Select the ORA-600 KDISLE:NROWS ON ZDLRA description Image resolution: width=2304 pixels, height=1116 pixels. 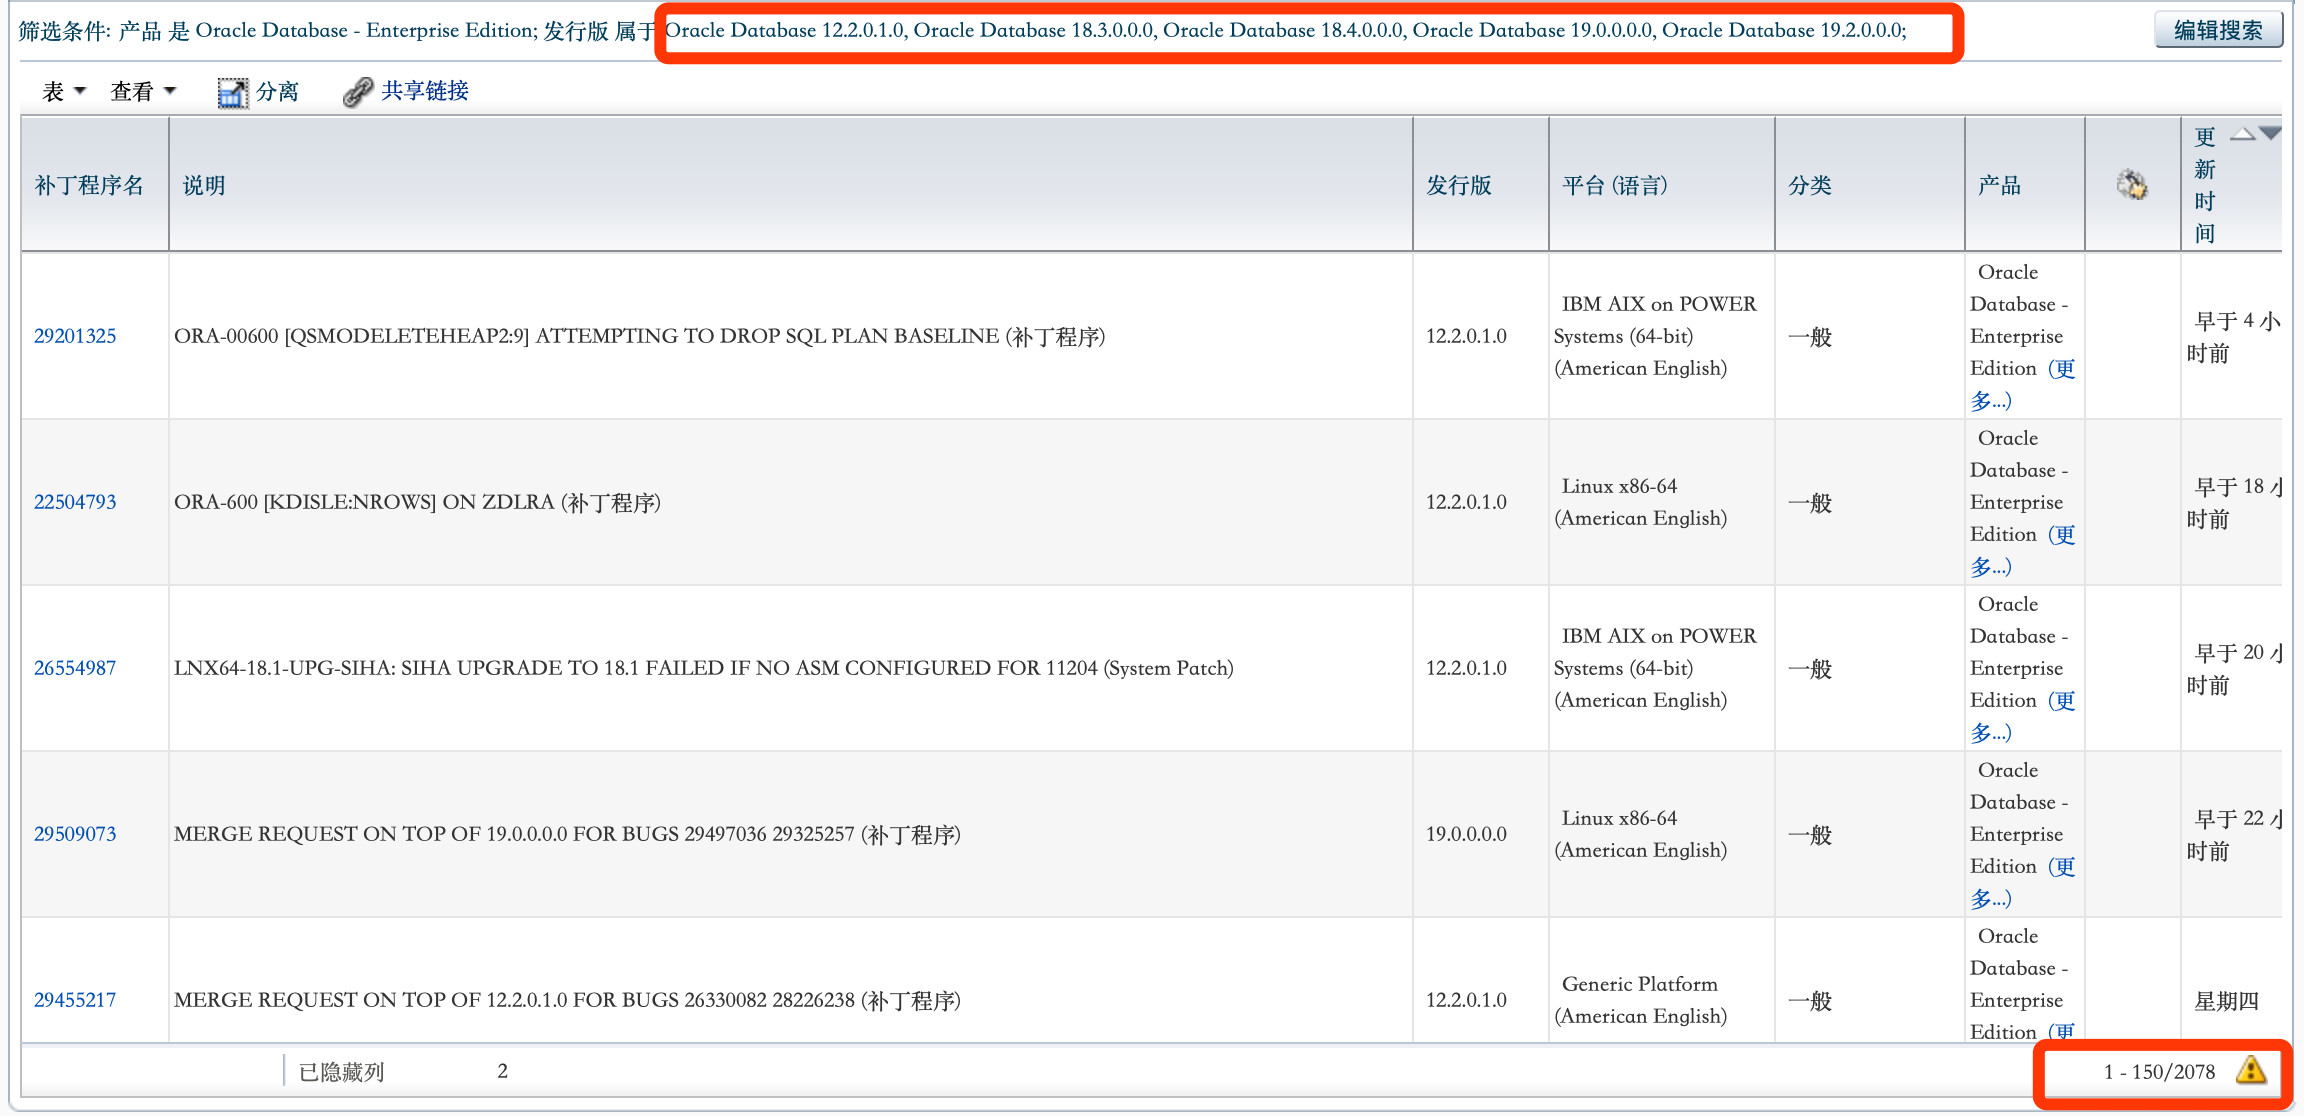click(x=418, y=502)
